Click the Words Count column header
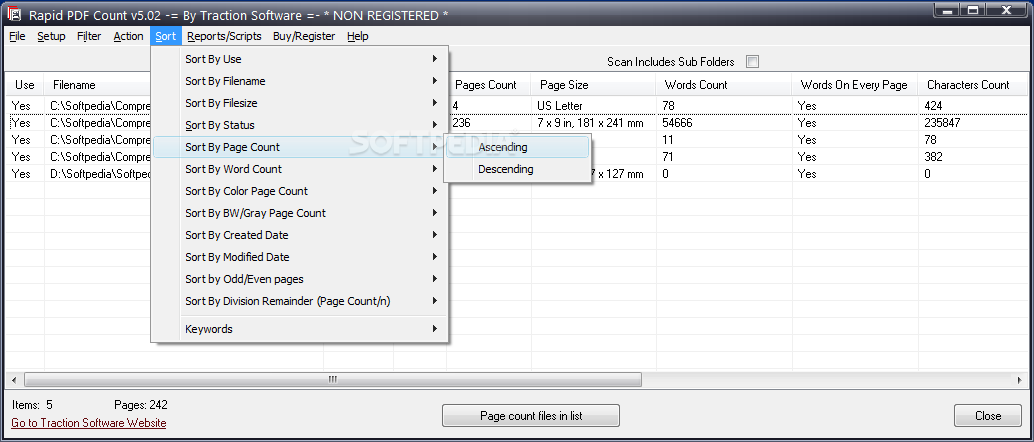Screen dimensions: 1034x442 724,85
